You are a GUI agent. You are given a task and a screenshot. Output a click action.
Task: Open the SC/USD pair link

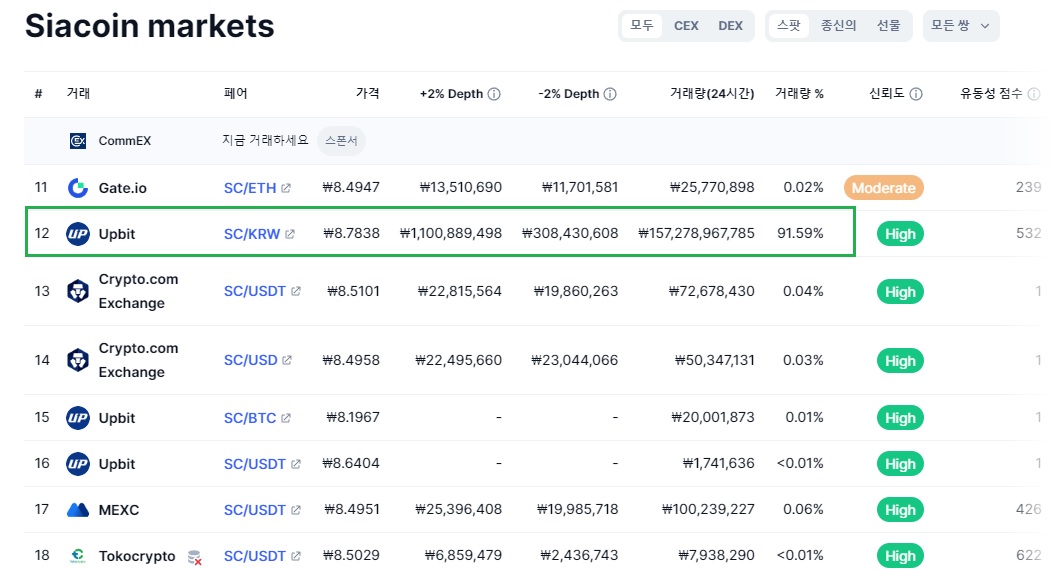pyautogui.click(x=250, y=360)
